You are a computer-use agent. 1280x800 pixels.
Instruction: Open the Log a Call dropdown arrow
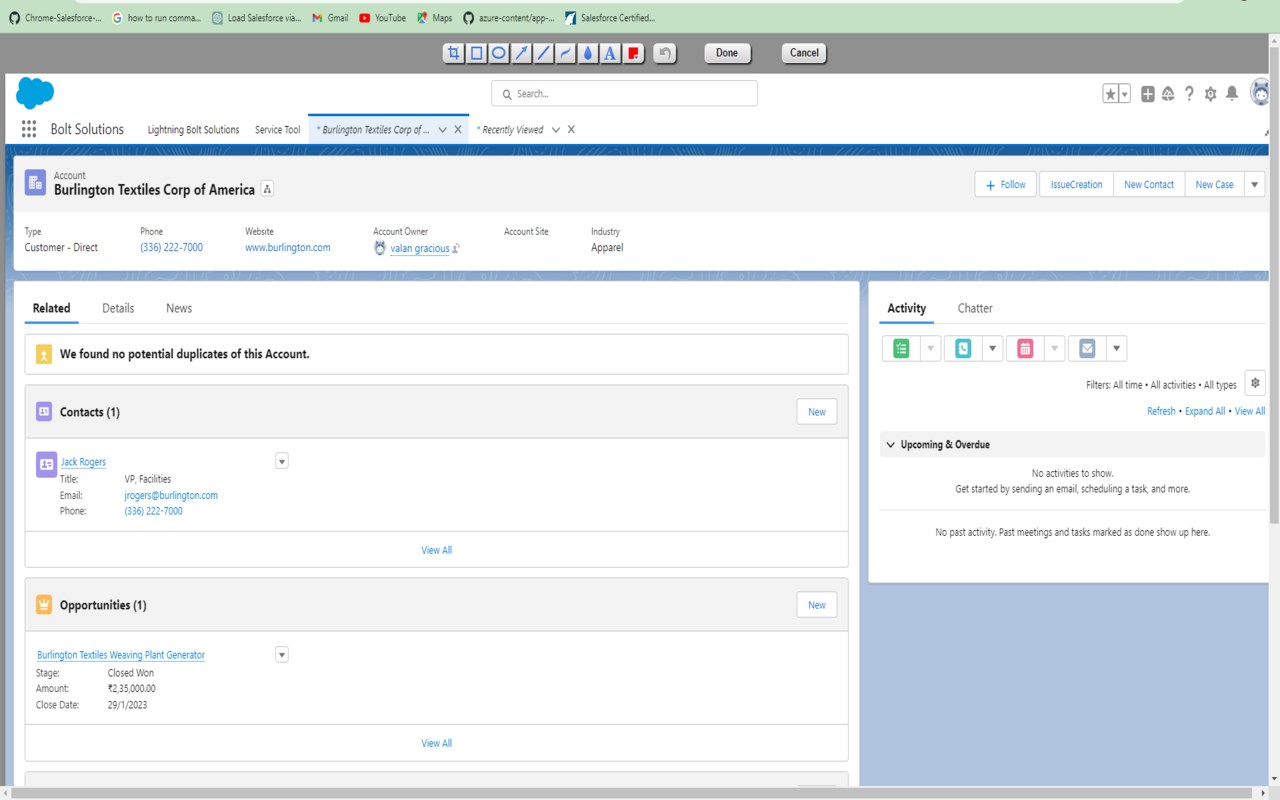(992, 348)
